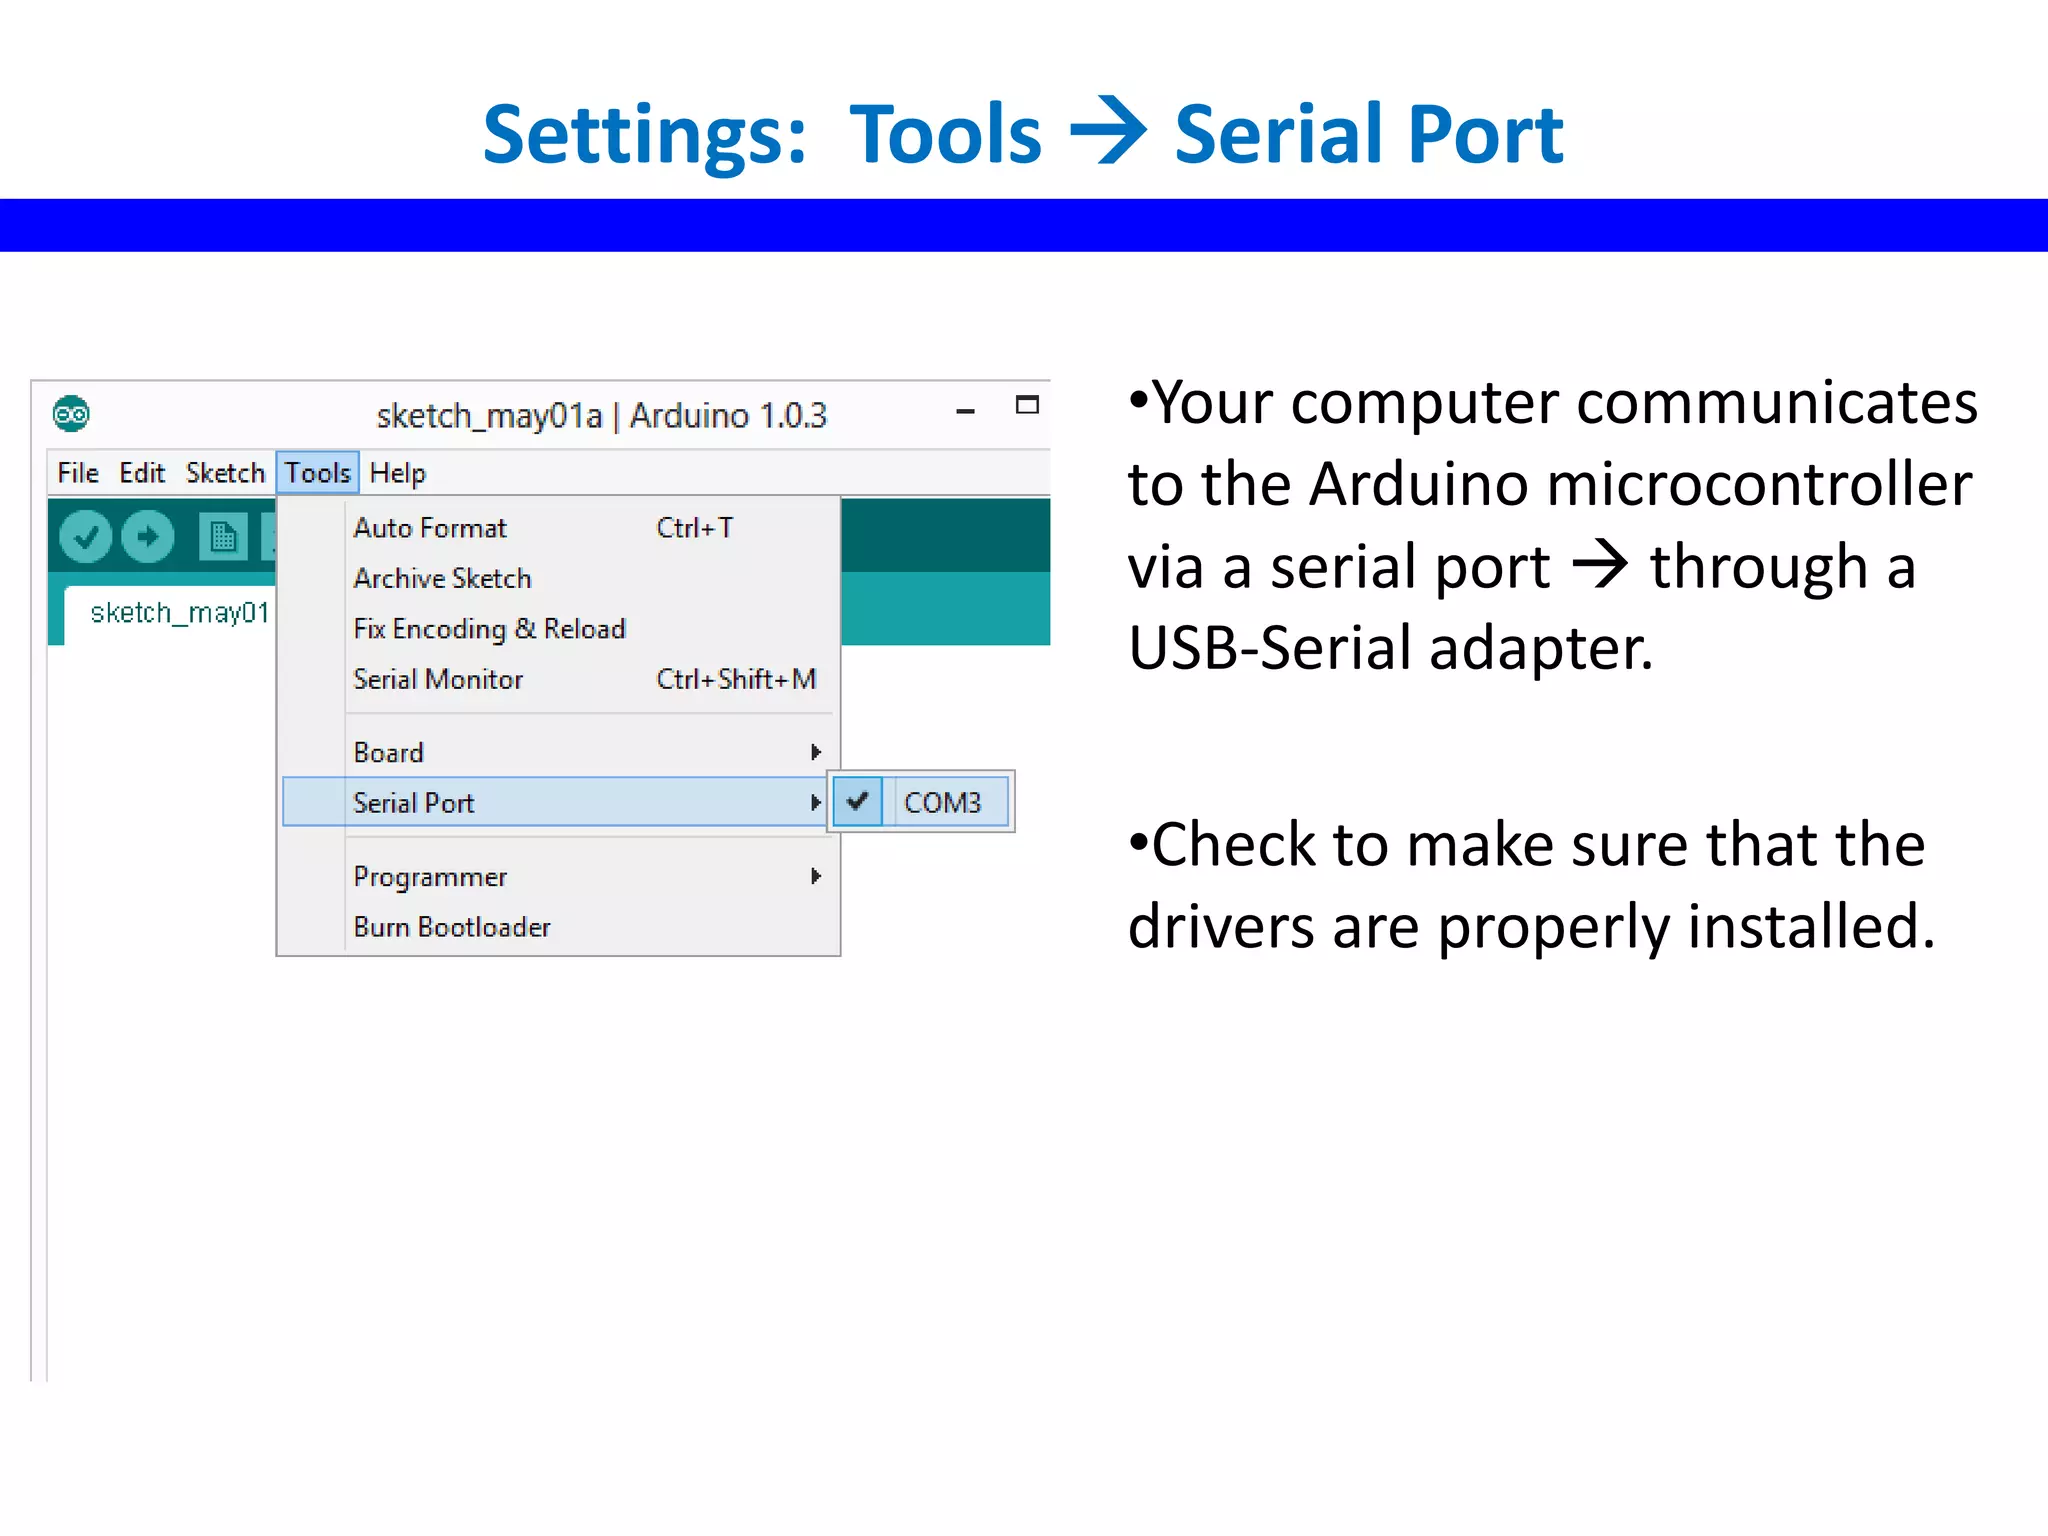Click the New sketch document icon
Image resolution: width=2048 pixels, height=1536 pixels.
(x=222, y=537)
